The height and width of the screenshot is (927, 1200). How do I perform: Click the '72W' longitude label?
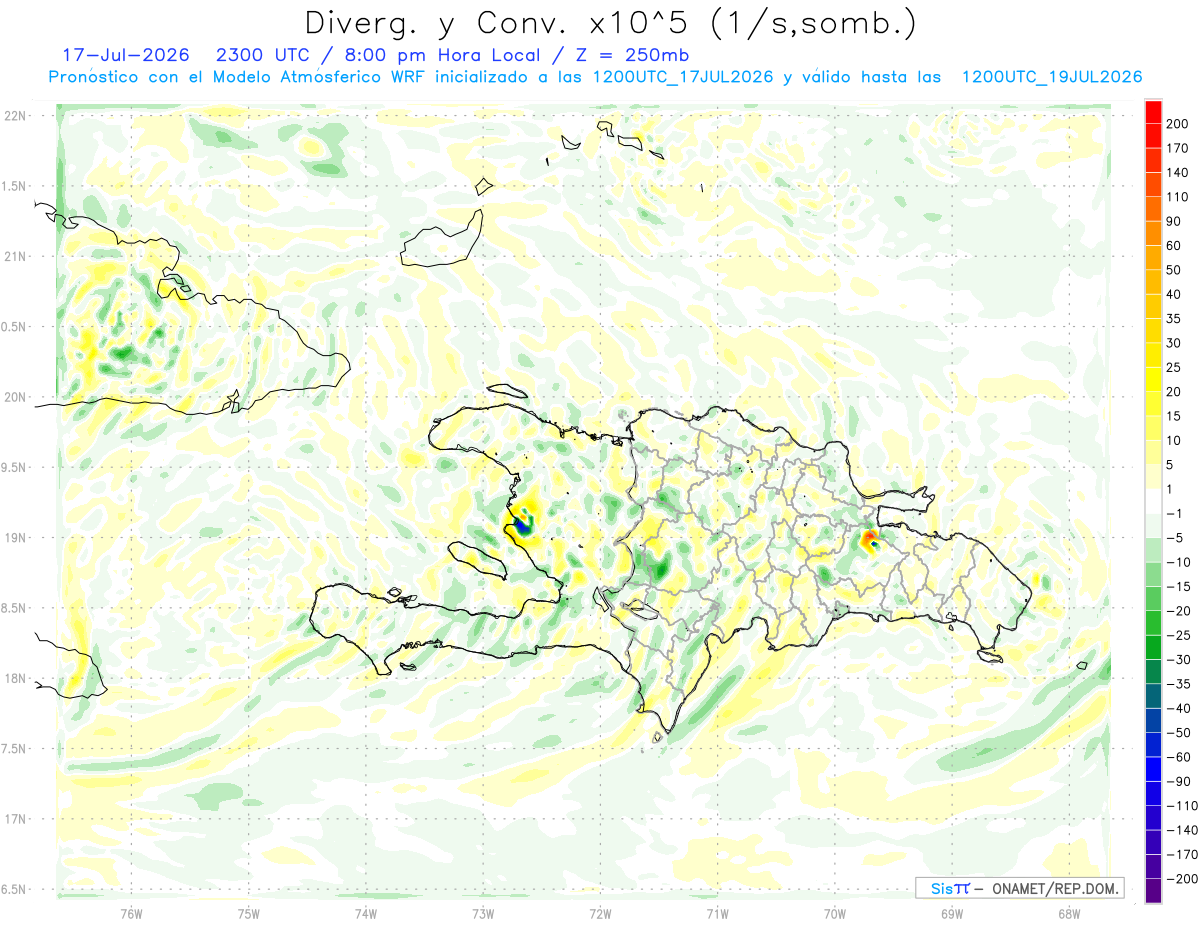pyautogui.click(x=600, y=913)
